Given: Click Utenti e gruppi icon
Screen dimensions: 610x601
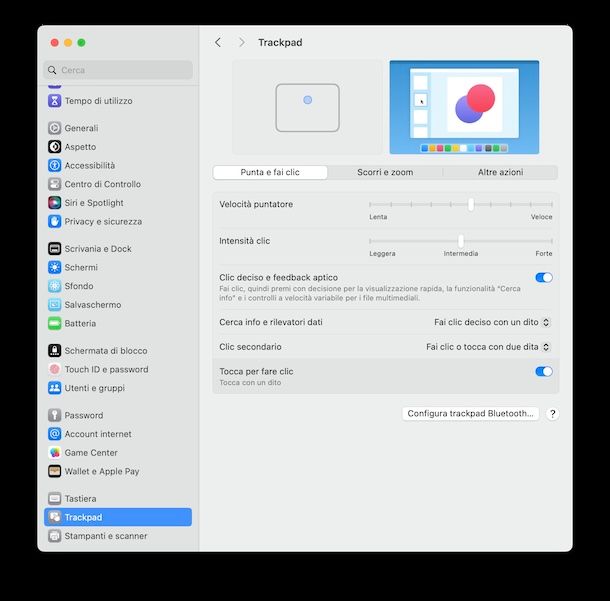Looking at the screenshot, I should (x=54, y=388).
